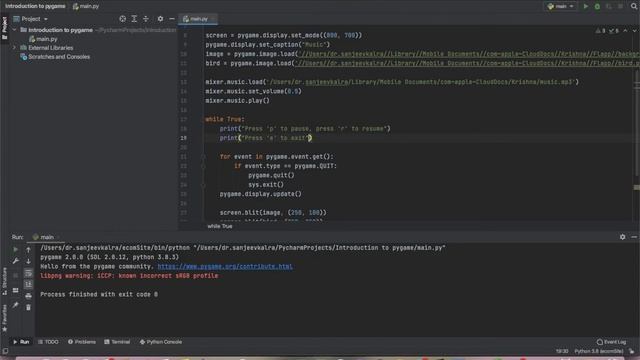Toggle soft-wrap icon in Run console

pyautogui.click(x=28, y=273)
